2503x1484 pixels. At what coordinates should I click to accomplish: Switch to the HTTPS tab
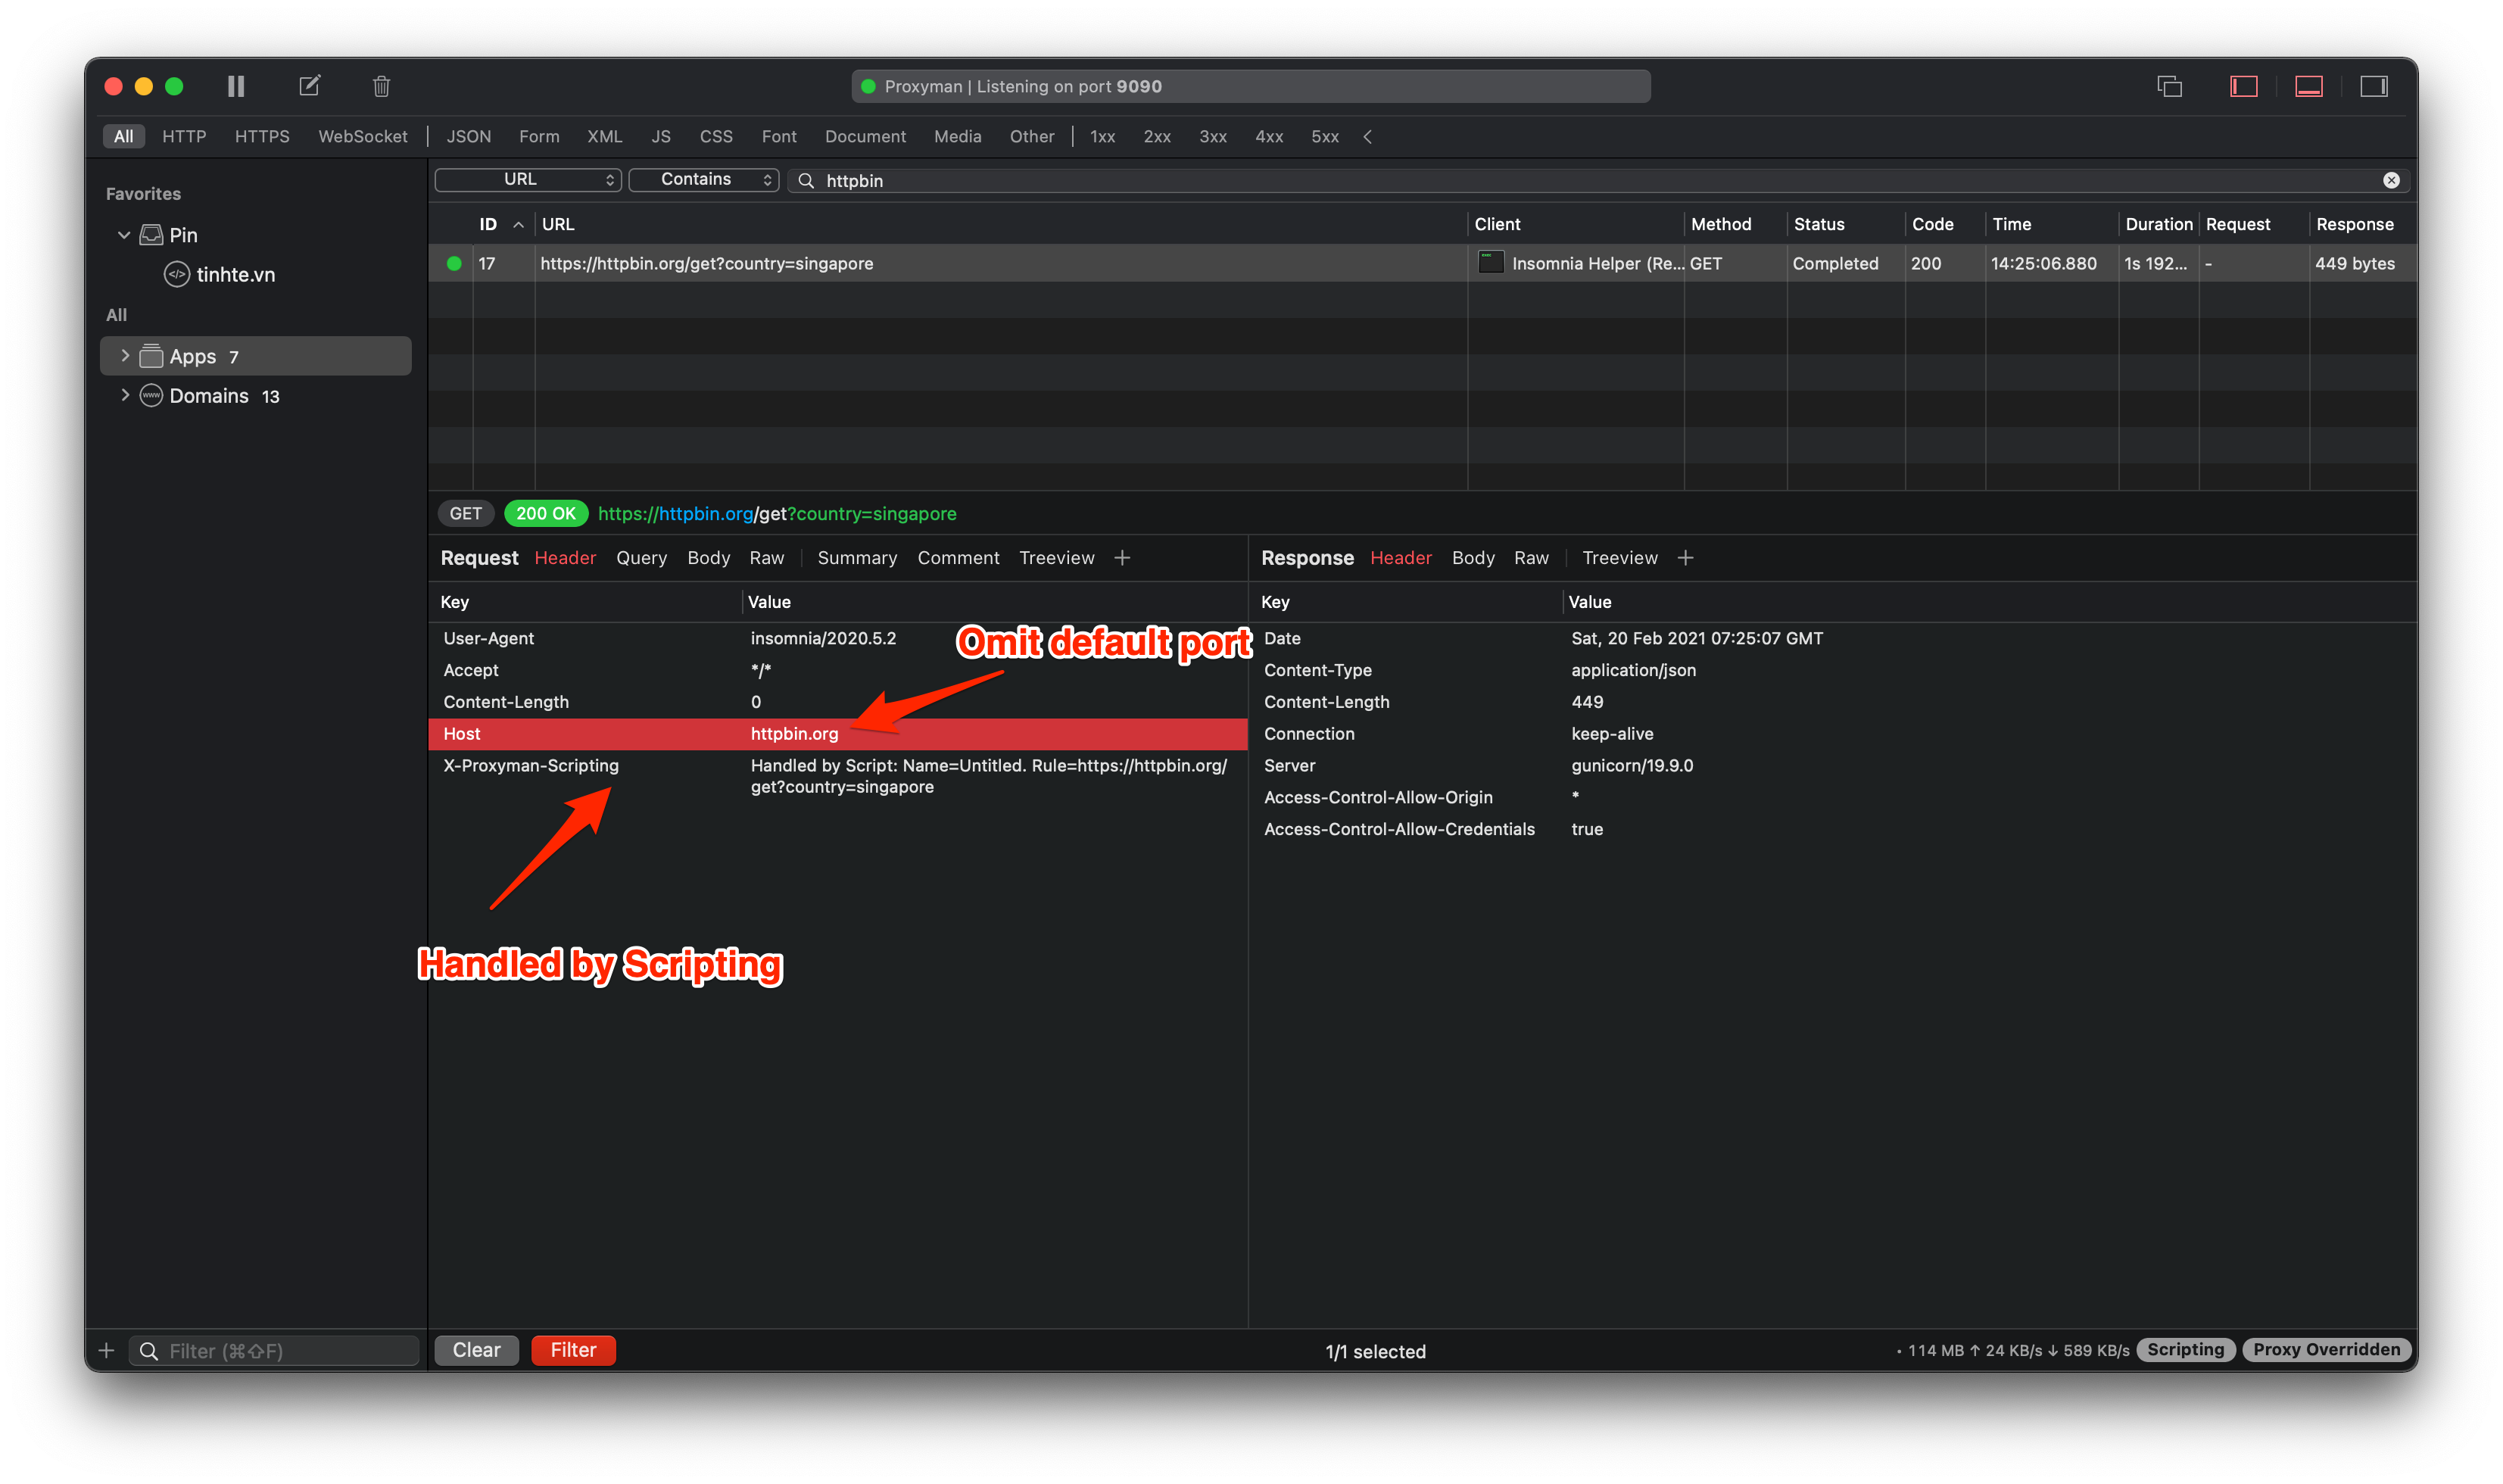[261, 136]
